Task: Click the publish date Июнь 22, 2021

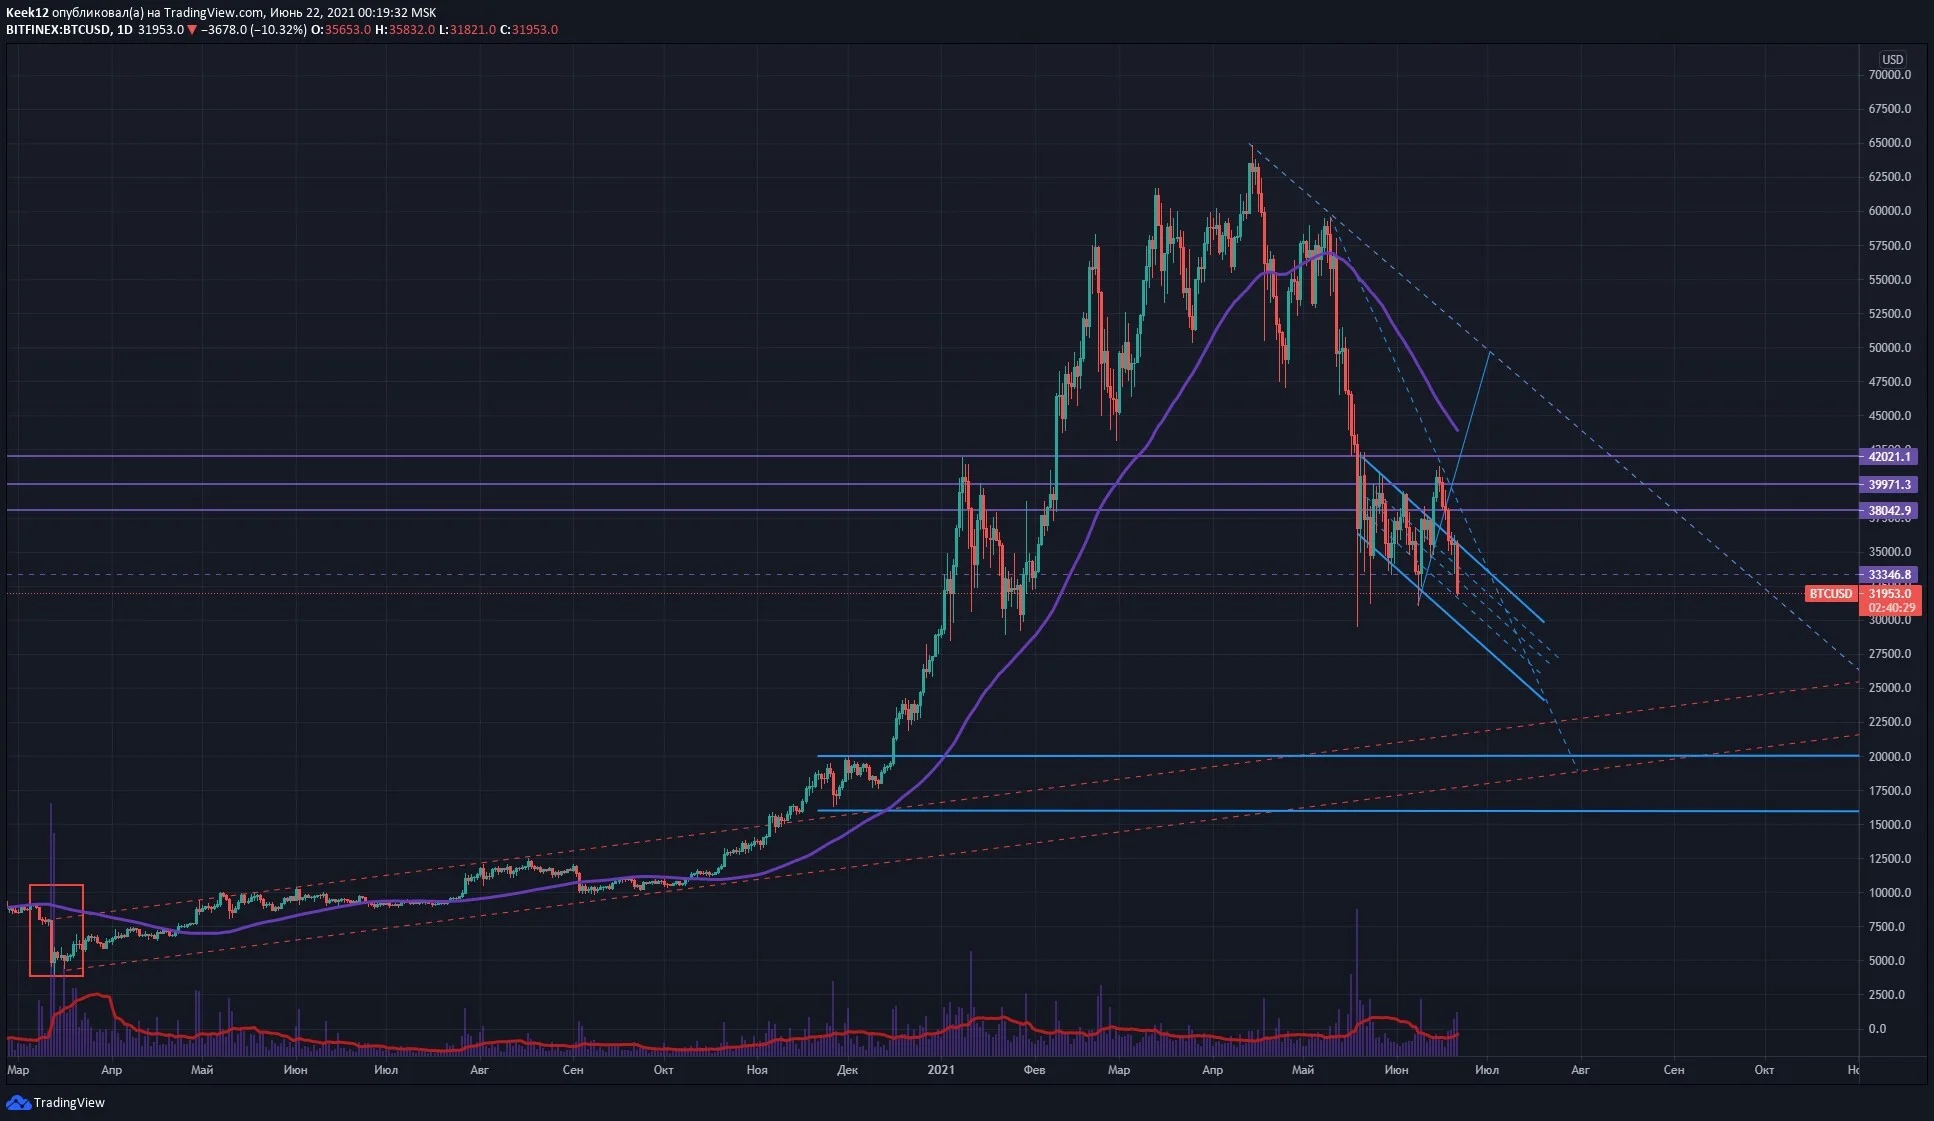Action: click(311, 13)
